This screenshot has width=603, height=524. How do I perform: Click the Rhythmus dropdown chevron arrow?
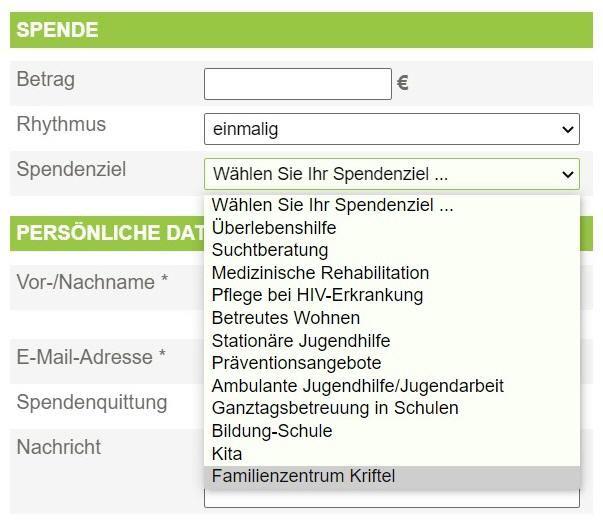click(x=568, y=129)
